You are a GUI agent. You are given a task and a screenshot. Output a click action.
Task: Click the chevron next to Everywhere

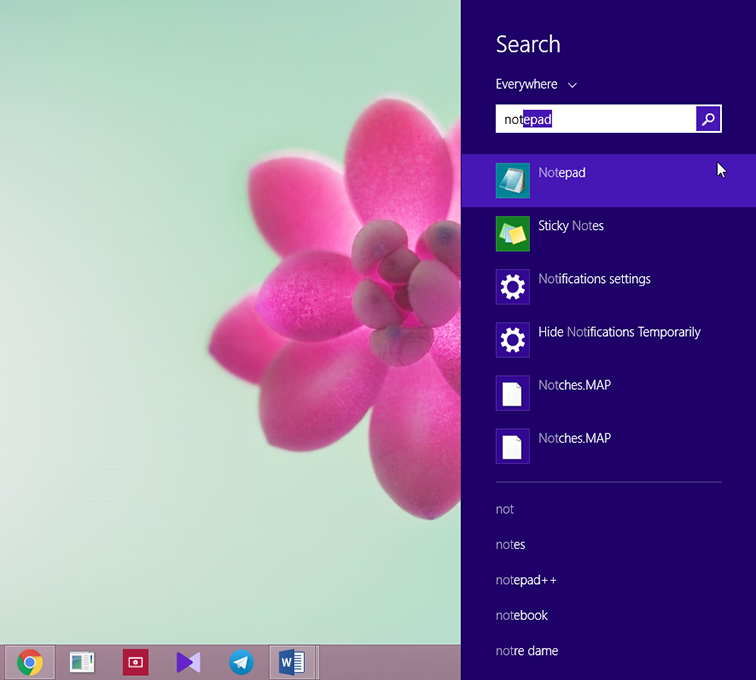(x=572, y=85)
